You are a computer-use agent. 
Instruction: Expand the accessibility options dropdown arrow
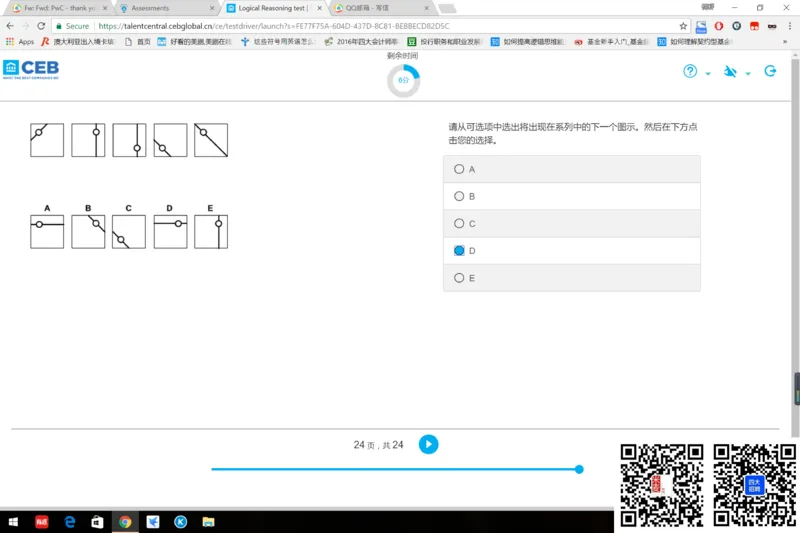pyautogui.click(x=748, y=73)
